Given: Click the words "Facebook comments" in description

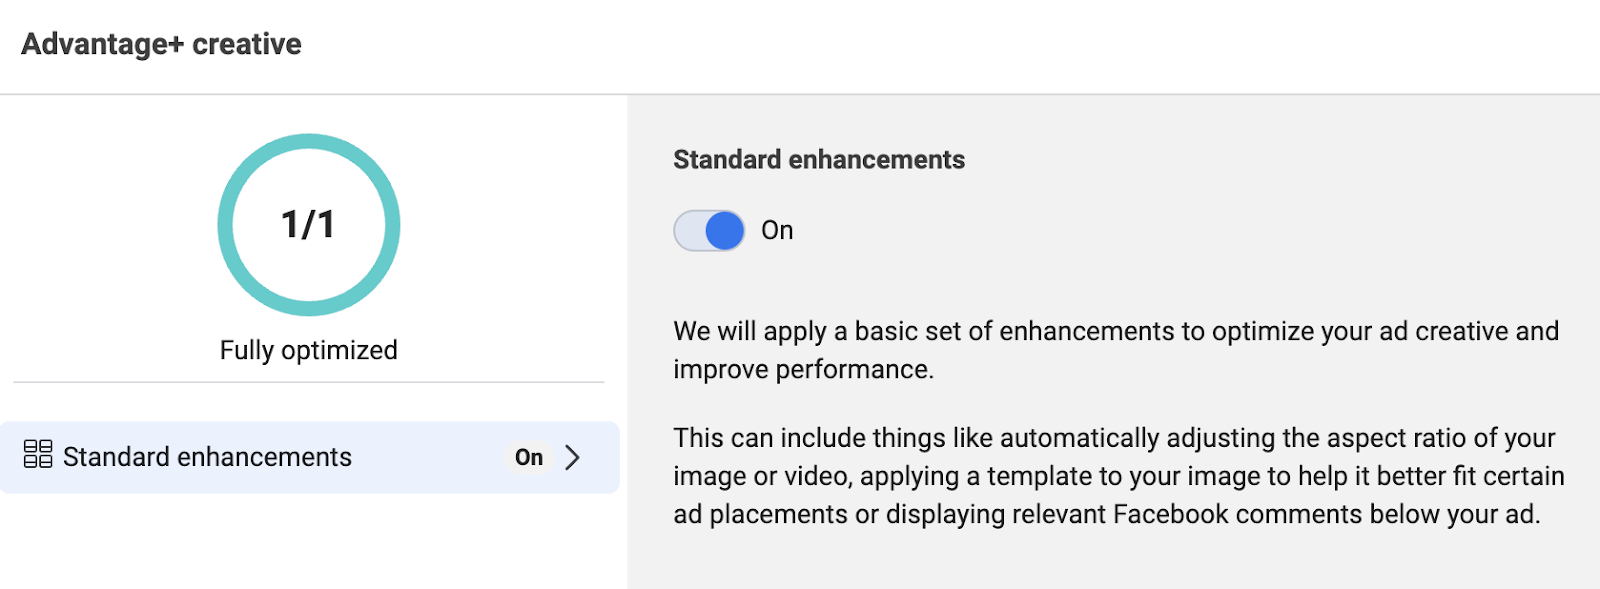Looking at the screenshot, I should (x=1237, y=514).
